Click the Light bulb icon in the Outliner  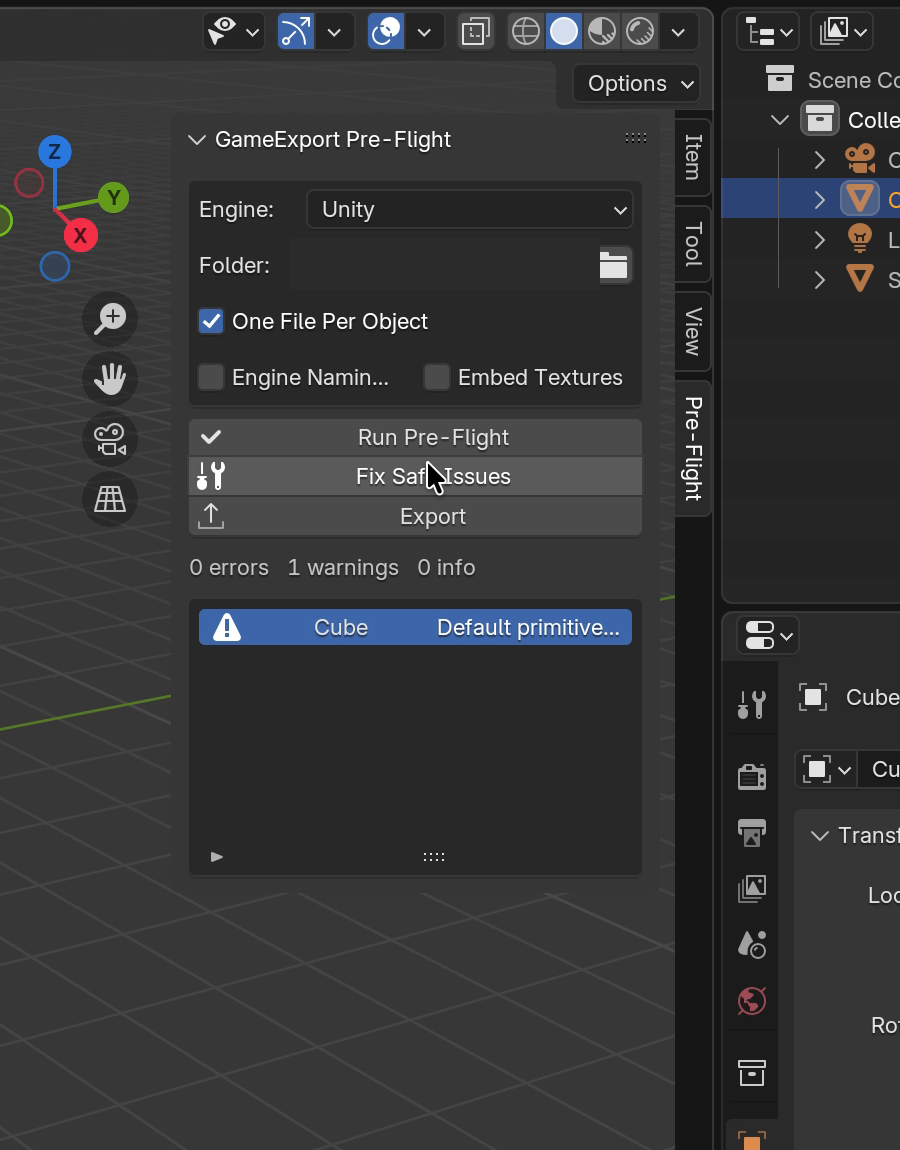point(860,238)
